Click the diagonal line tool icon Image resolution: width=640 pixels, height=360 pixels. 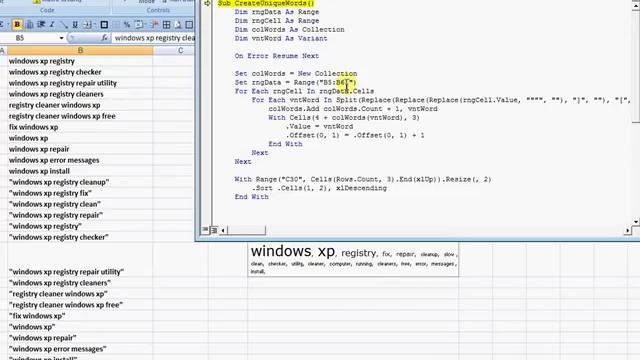coord(64,25)
